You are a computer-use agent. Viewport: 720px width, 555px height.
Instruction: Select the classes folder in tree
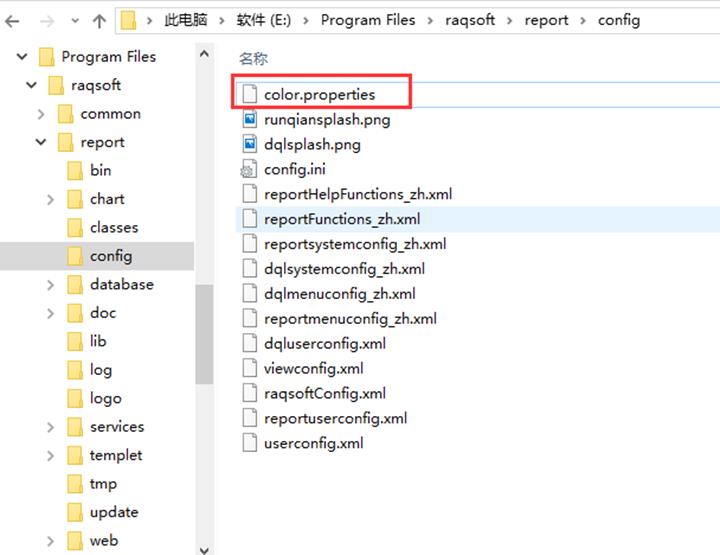(x=114, y=227)
